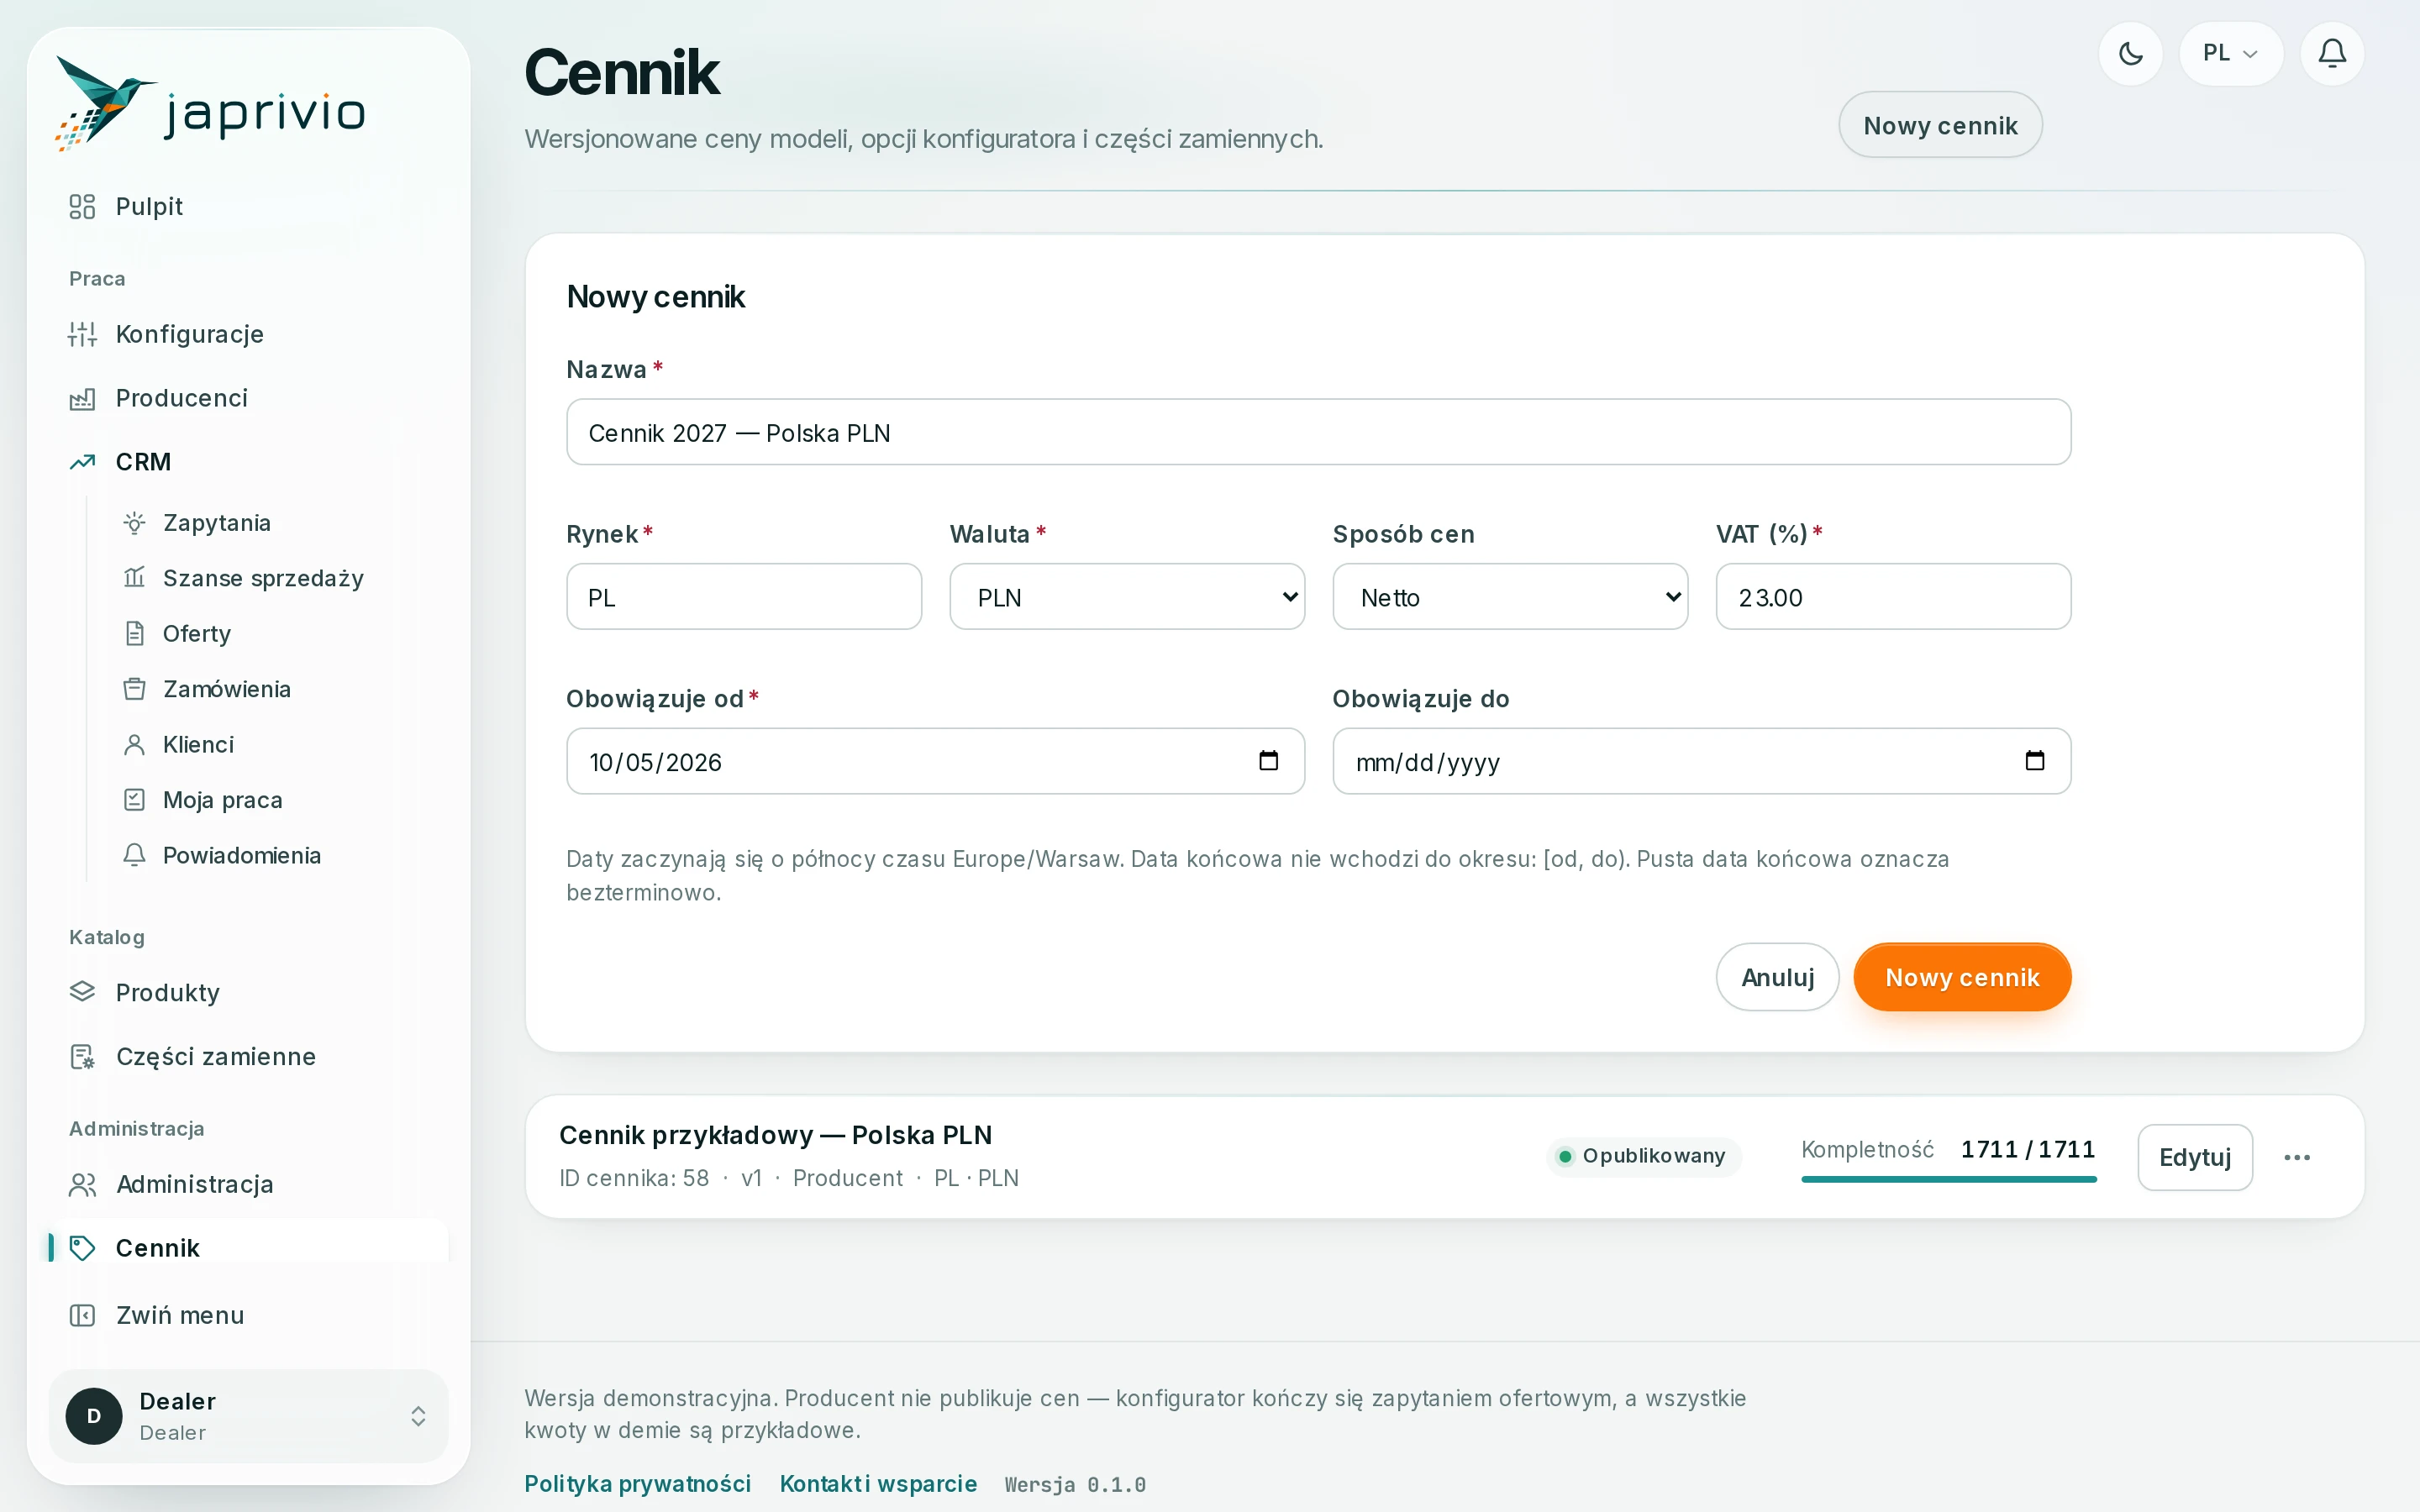
Task: Open the Waluta PLN dropdown
Action: 1127,597
